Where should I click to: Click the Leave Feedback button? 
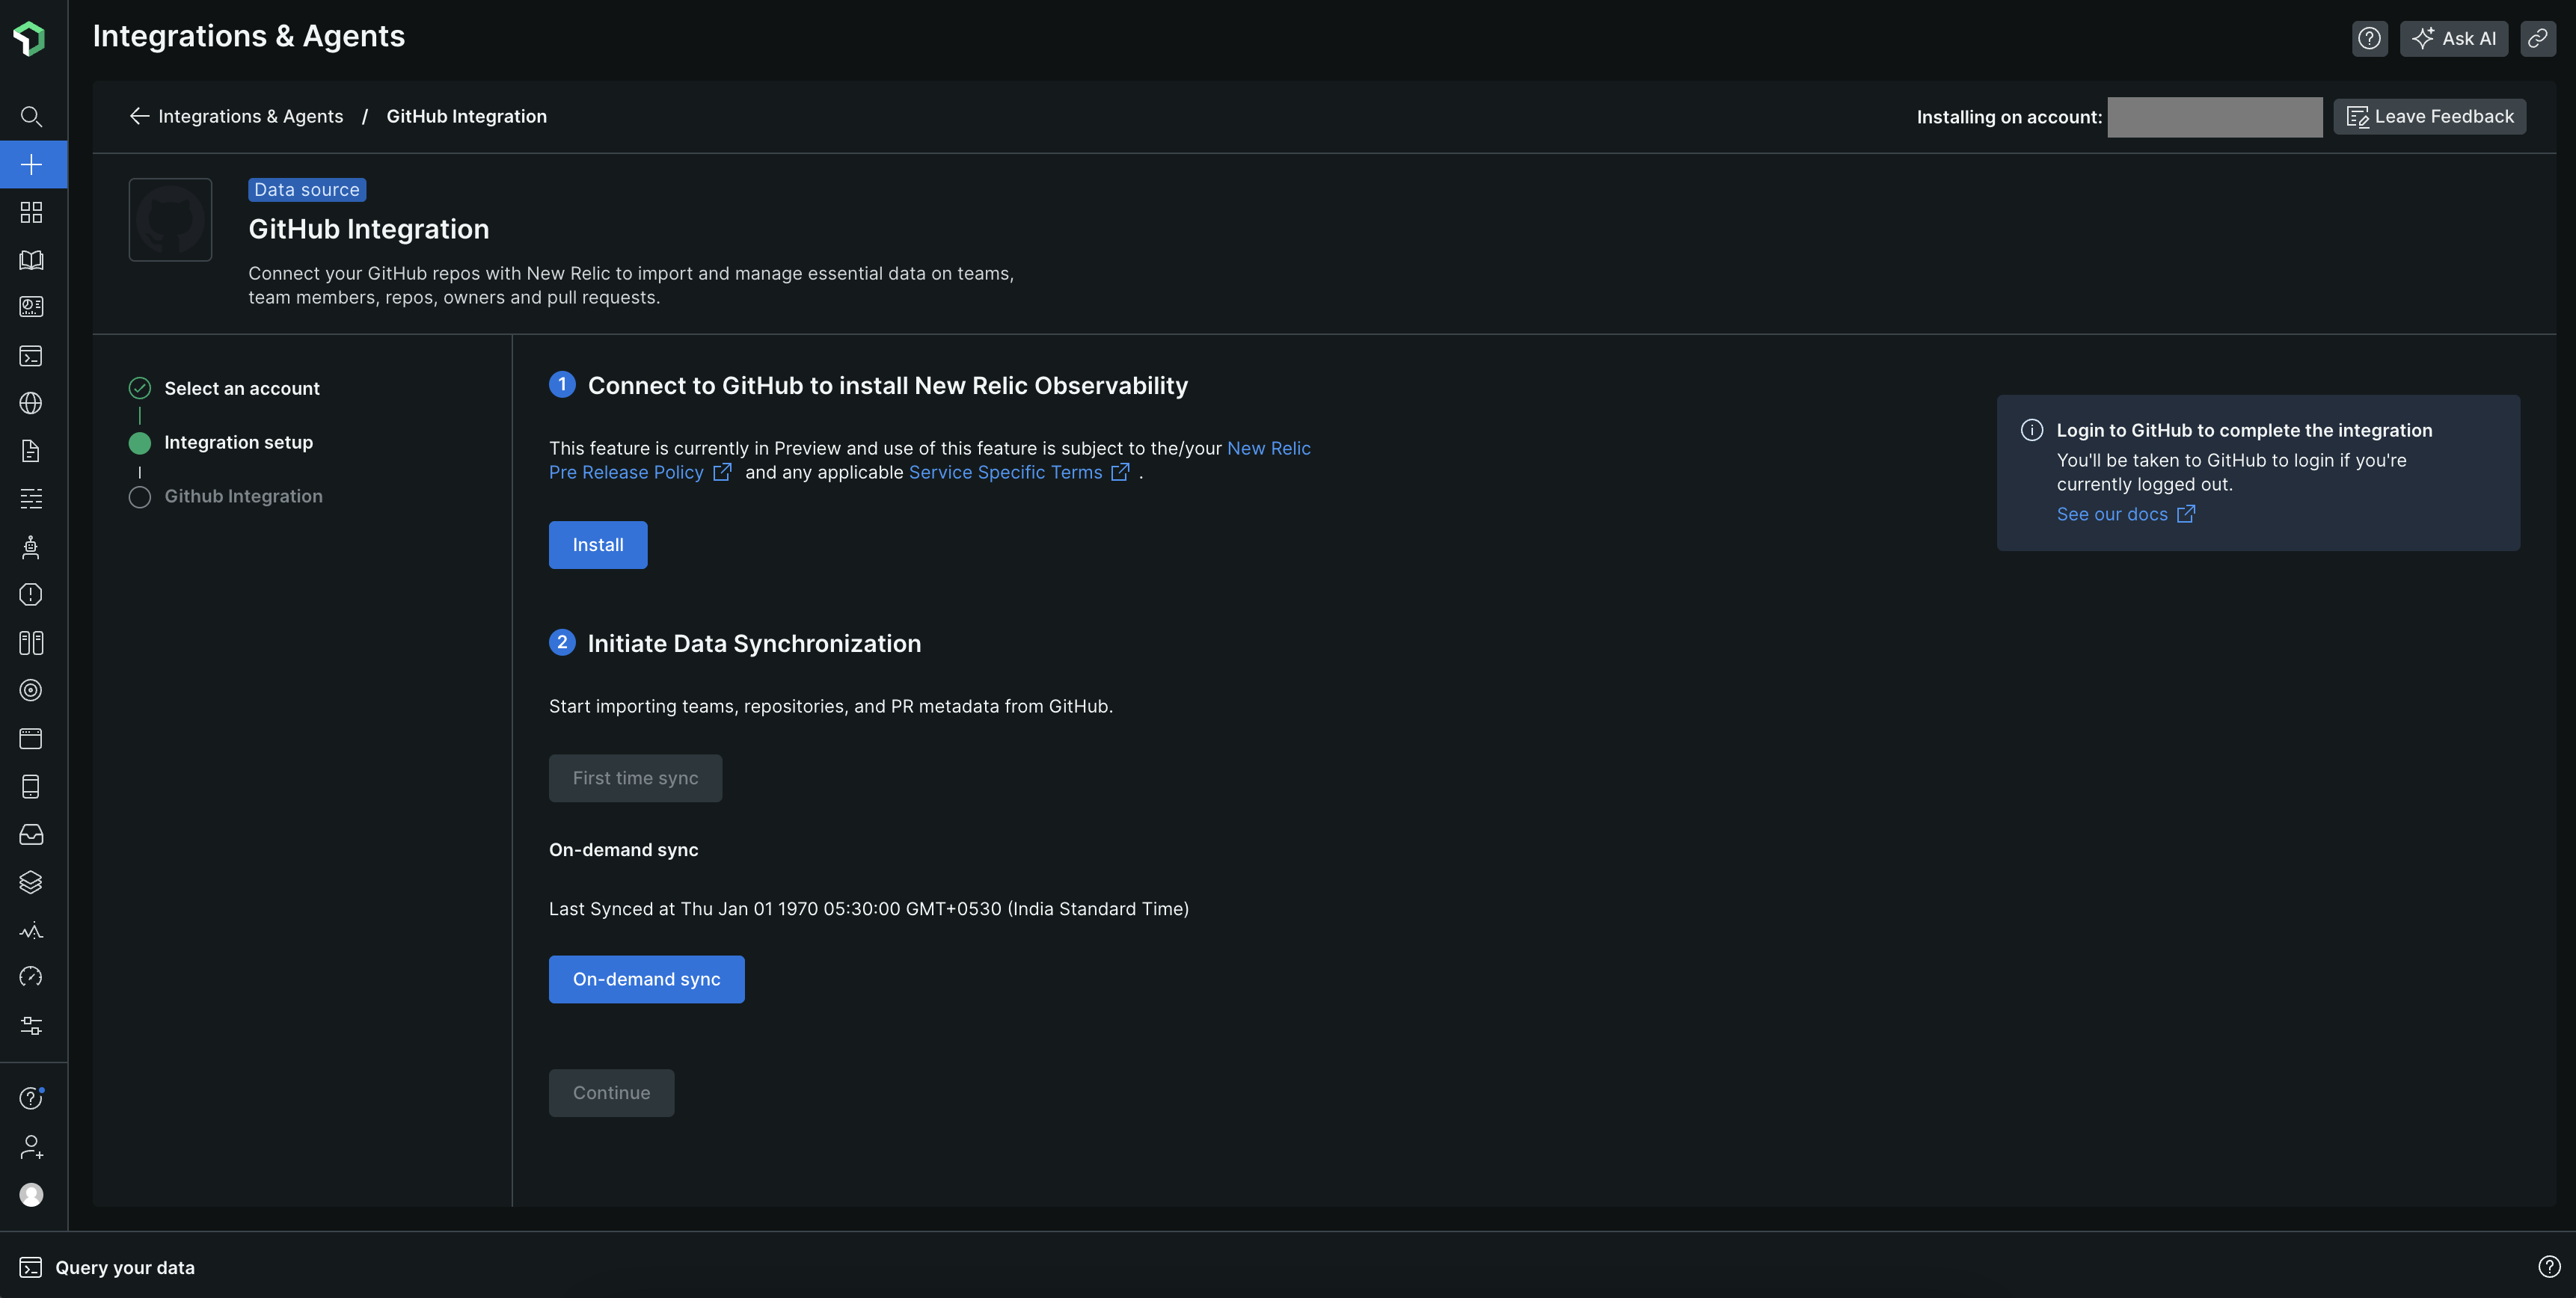click(2430, 116)
